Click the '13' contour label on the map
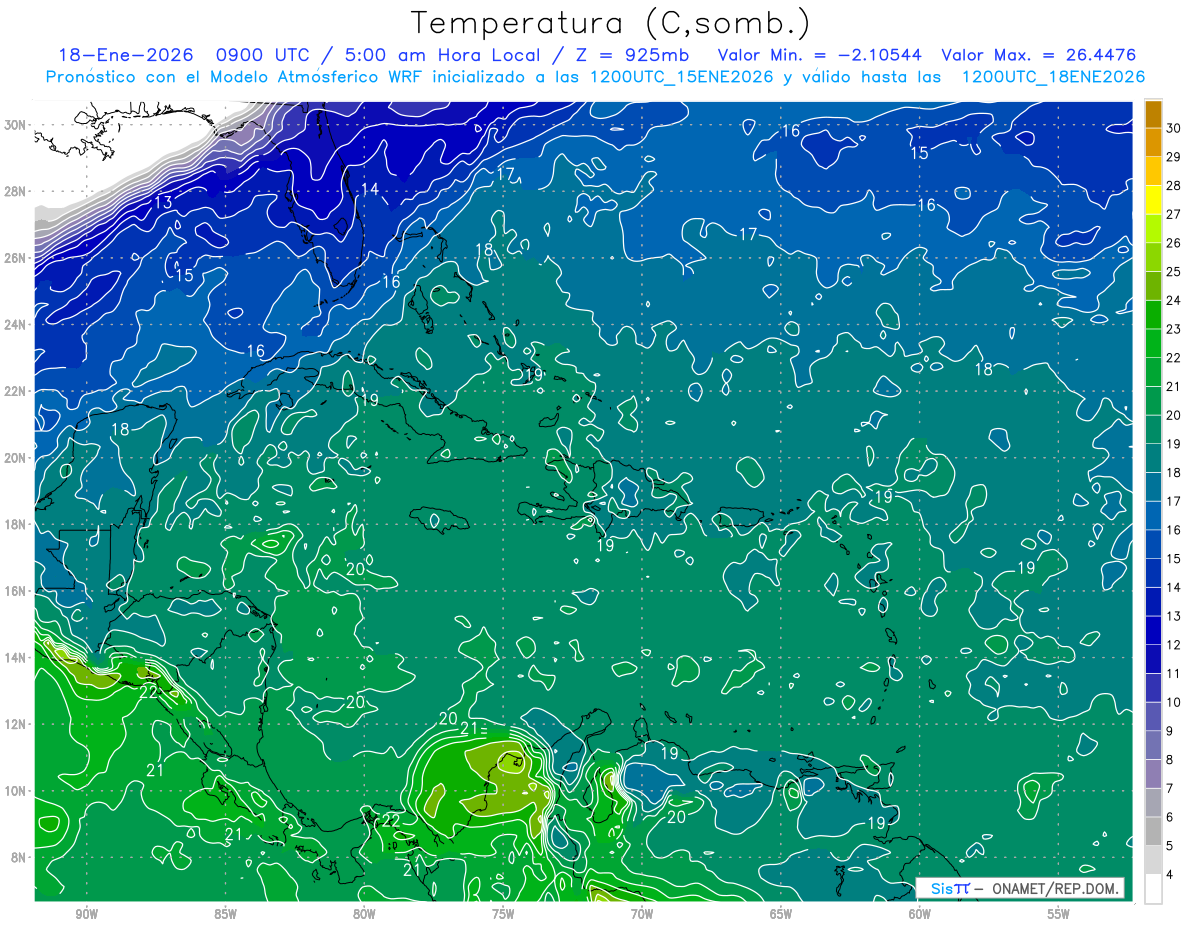Image resolution: width=1200 pixels, height=927 pixels. tap(163, 203)
